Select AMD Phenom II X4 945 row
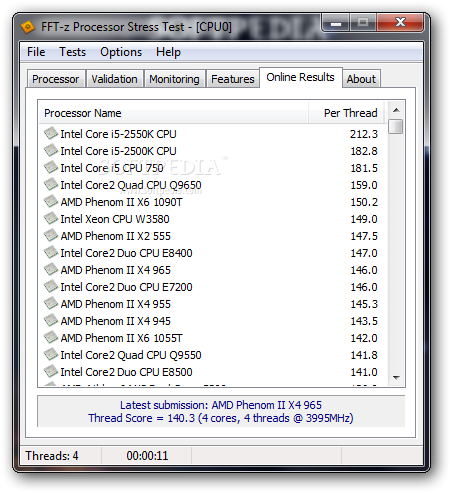This screenshot has height=493, width=451. click(213, 321)
